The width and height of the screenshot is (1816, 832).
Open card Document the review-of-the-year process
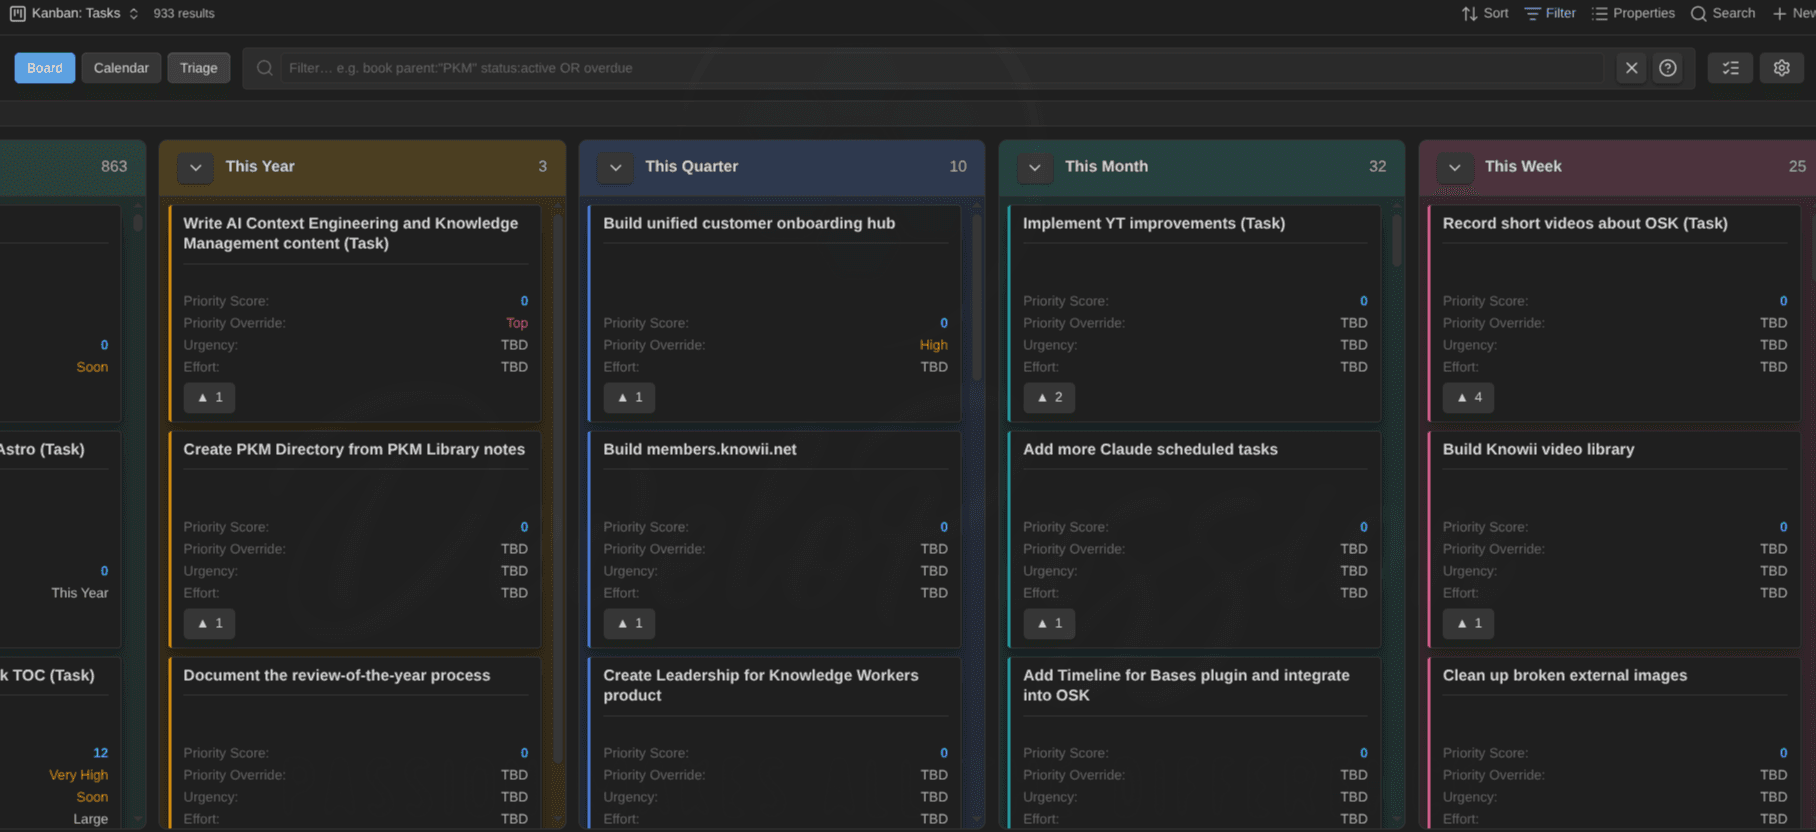tap(337, 675)
